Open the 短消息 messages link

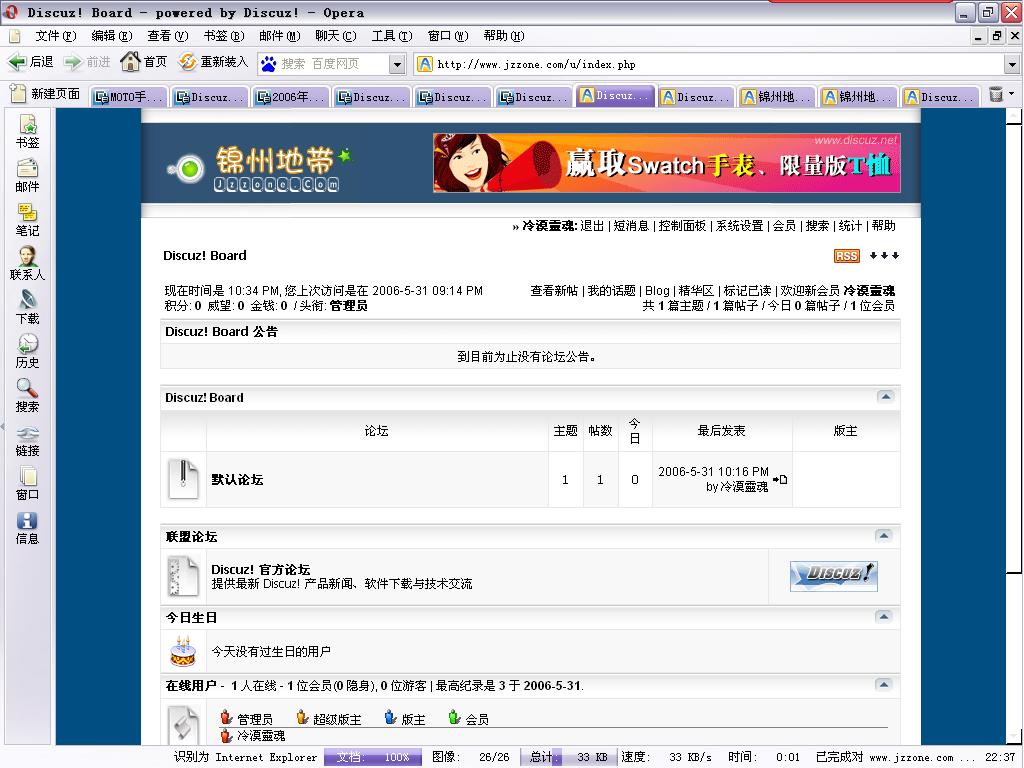(631, 226)
